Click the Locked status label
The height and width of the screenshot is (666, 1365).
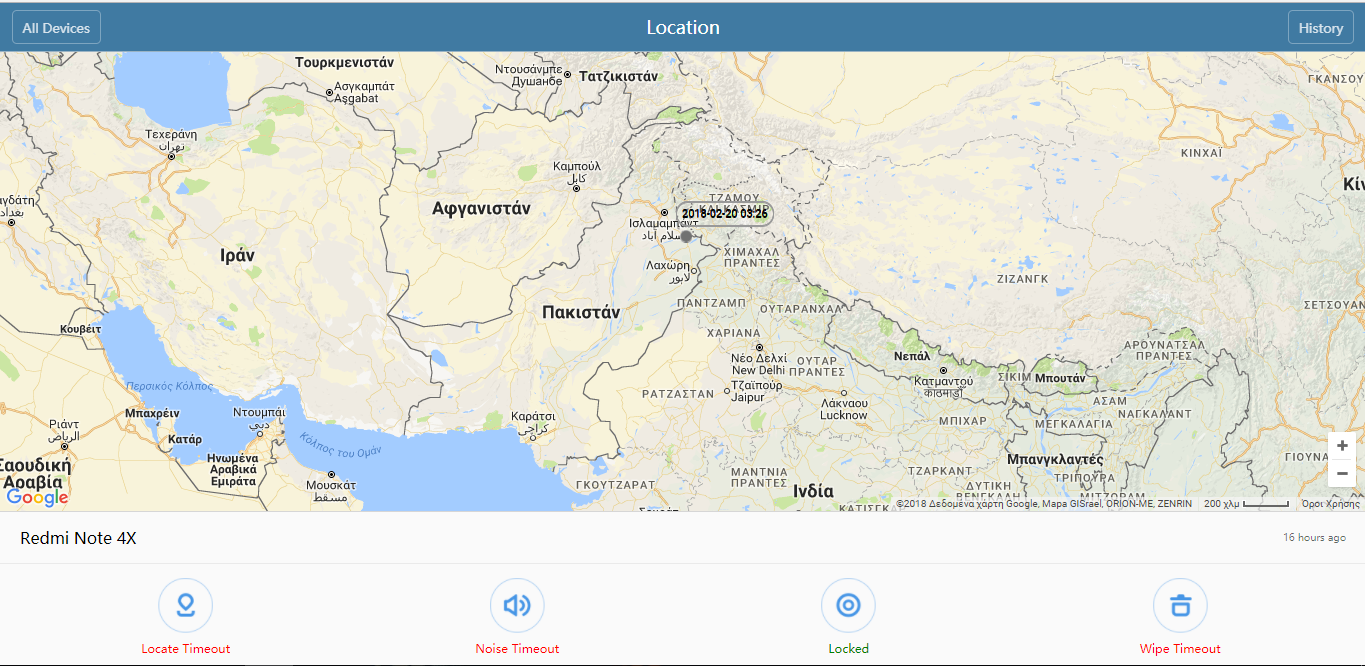[x=848, y=649]
